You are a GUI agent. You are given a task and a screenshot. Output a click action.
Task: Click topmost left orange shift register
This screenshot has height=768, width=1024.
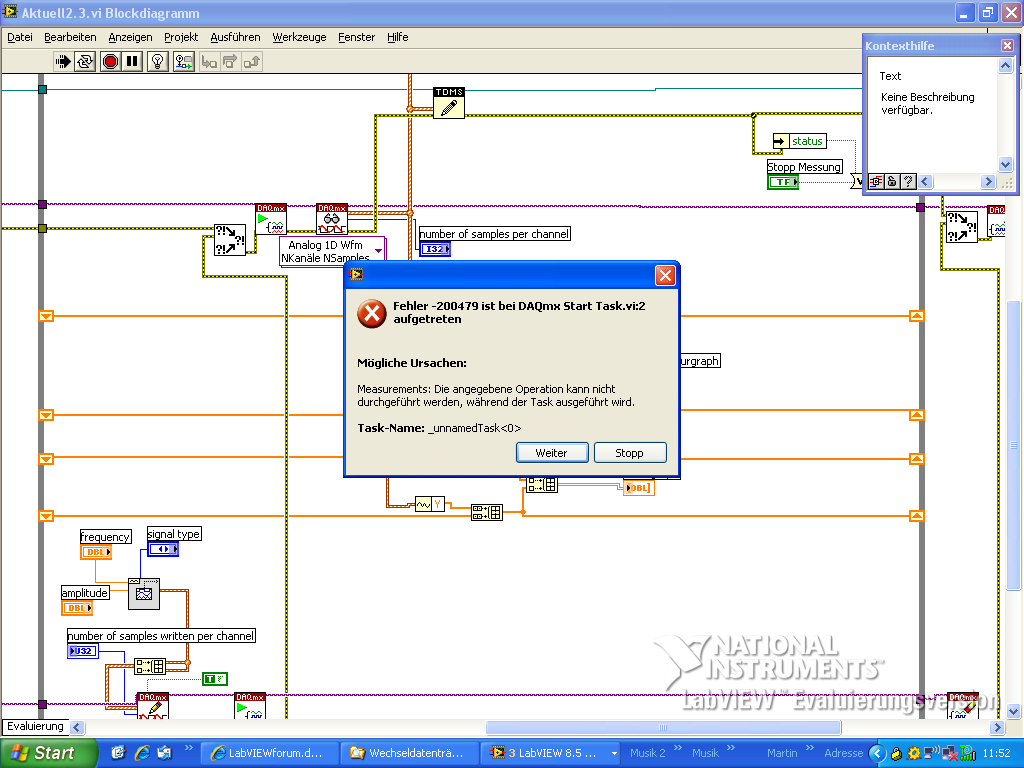tap(46, 316)
